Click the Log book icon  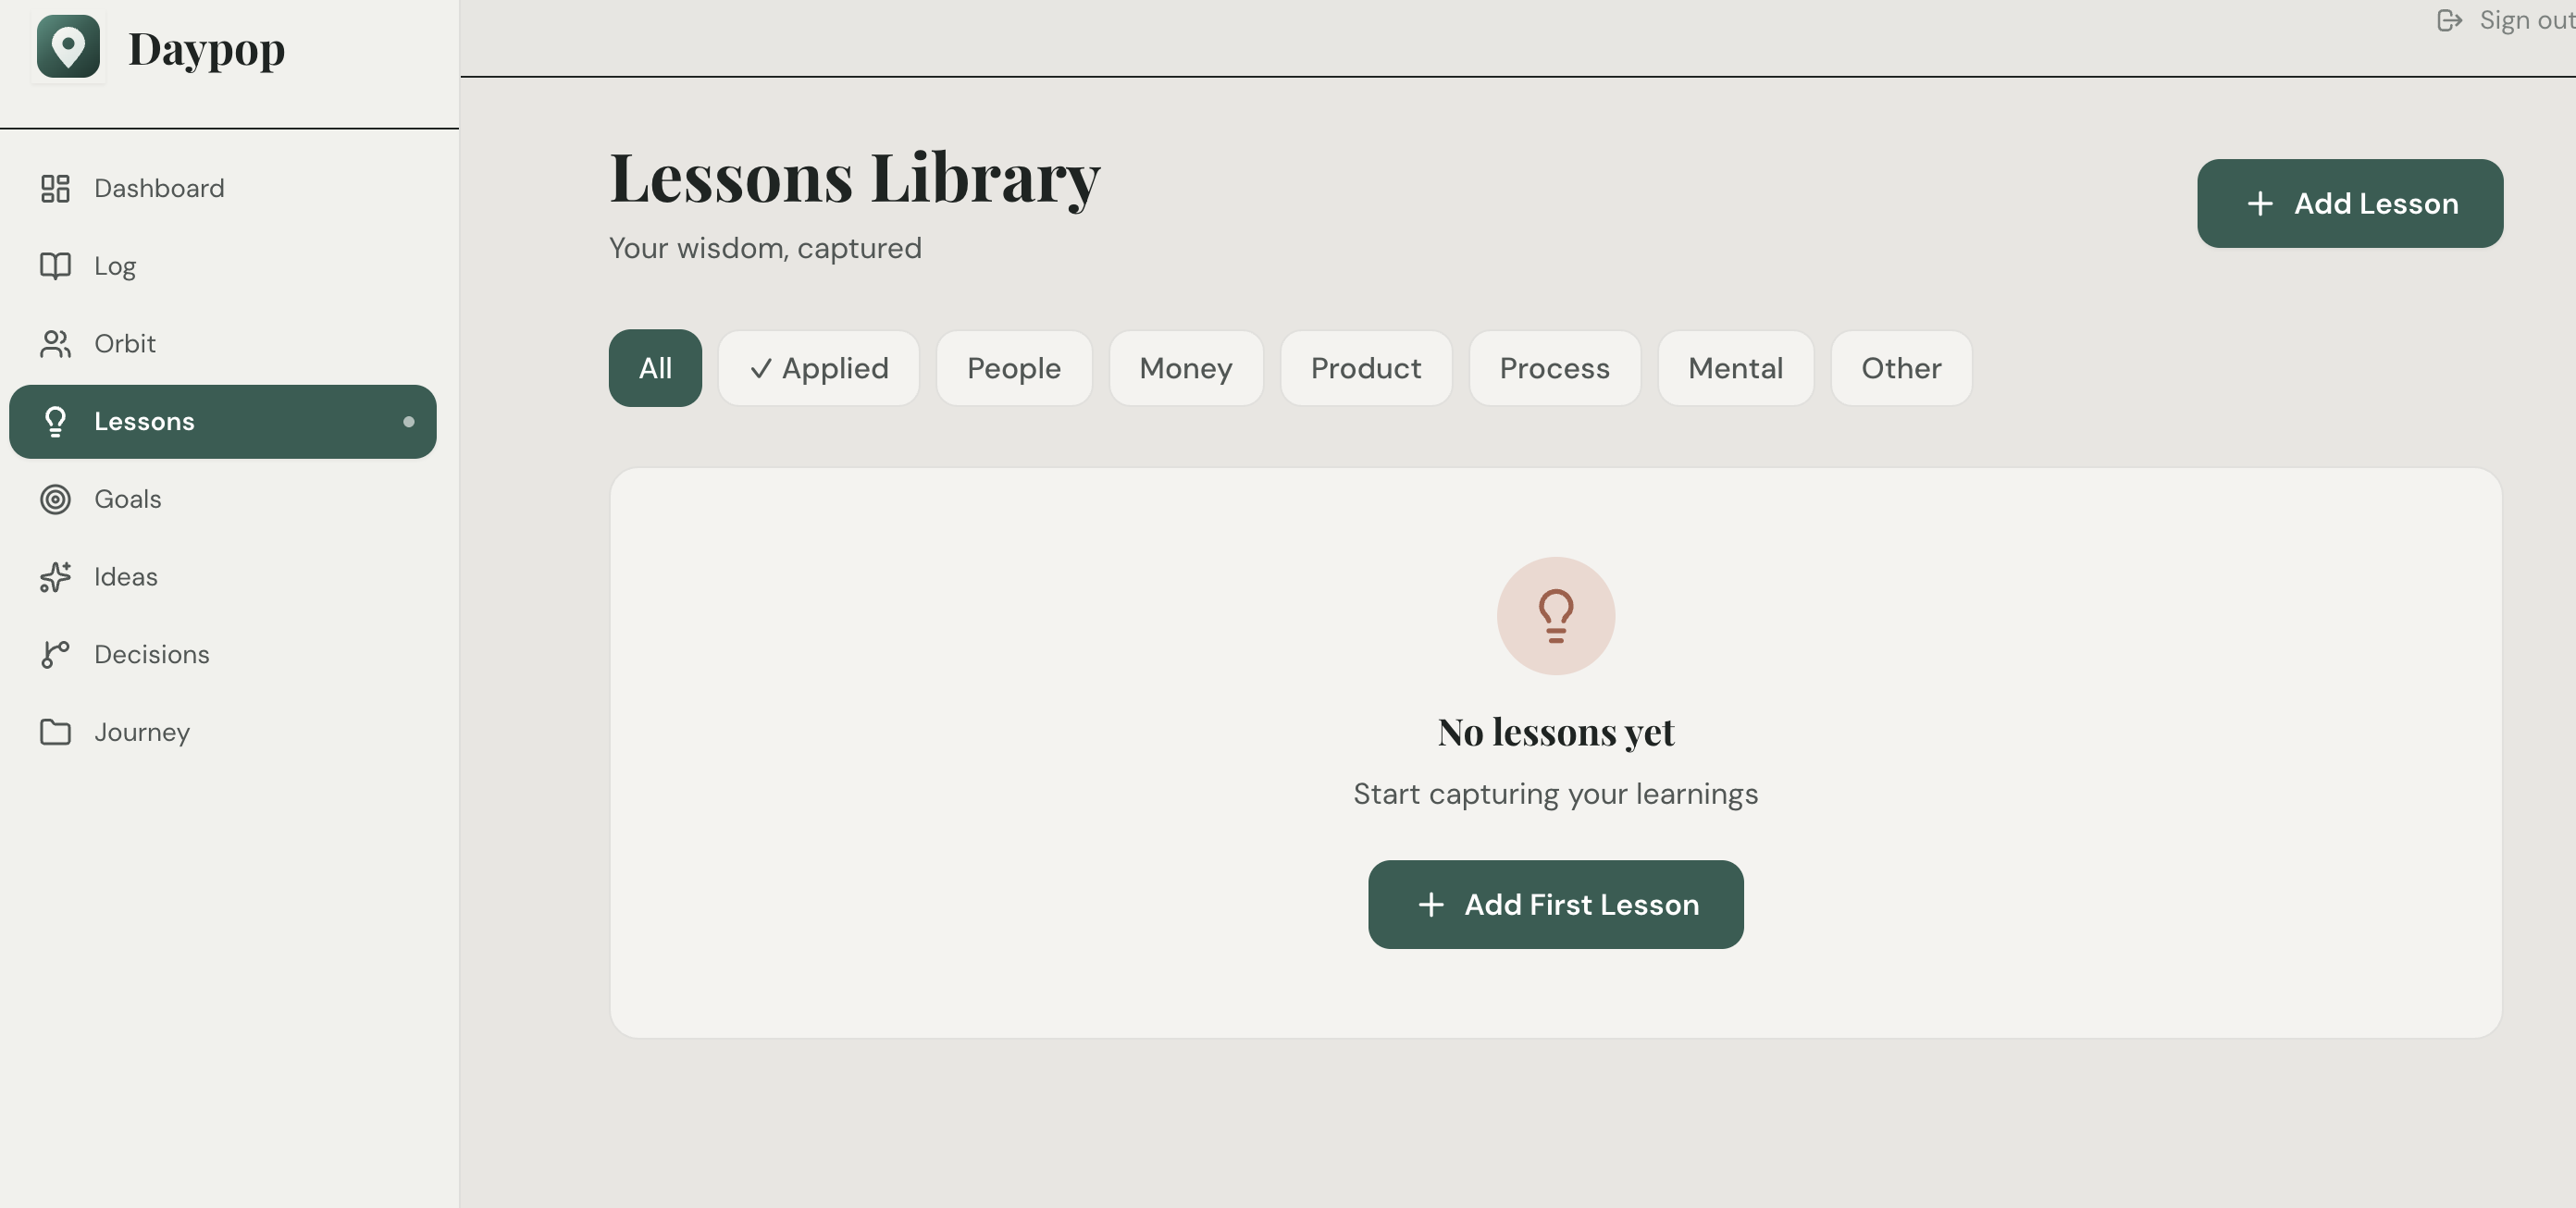pos(55,266)
